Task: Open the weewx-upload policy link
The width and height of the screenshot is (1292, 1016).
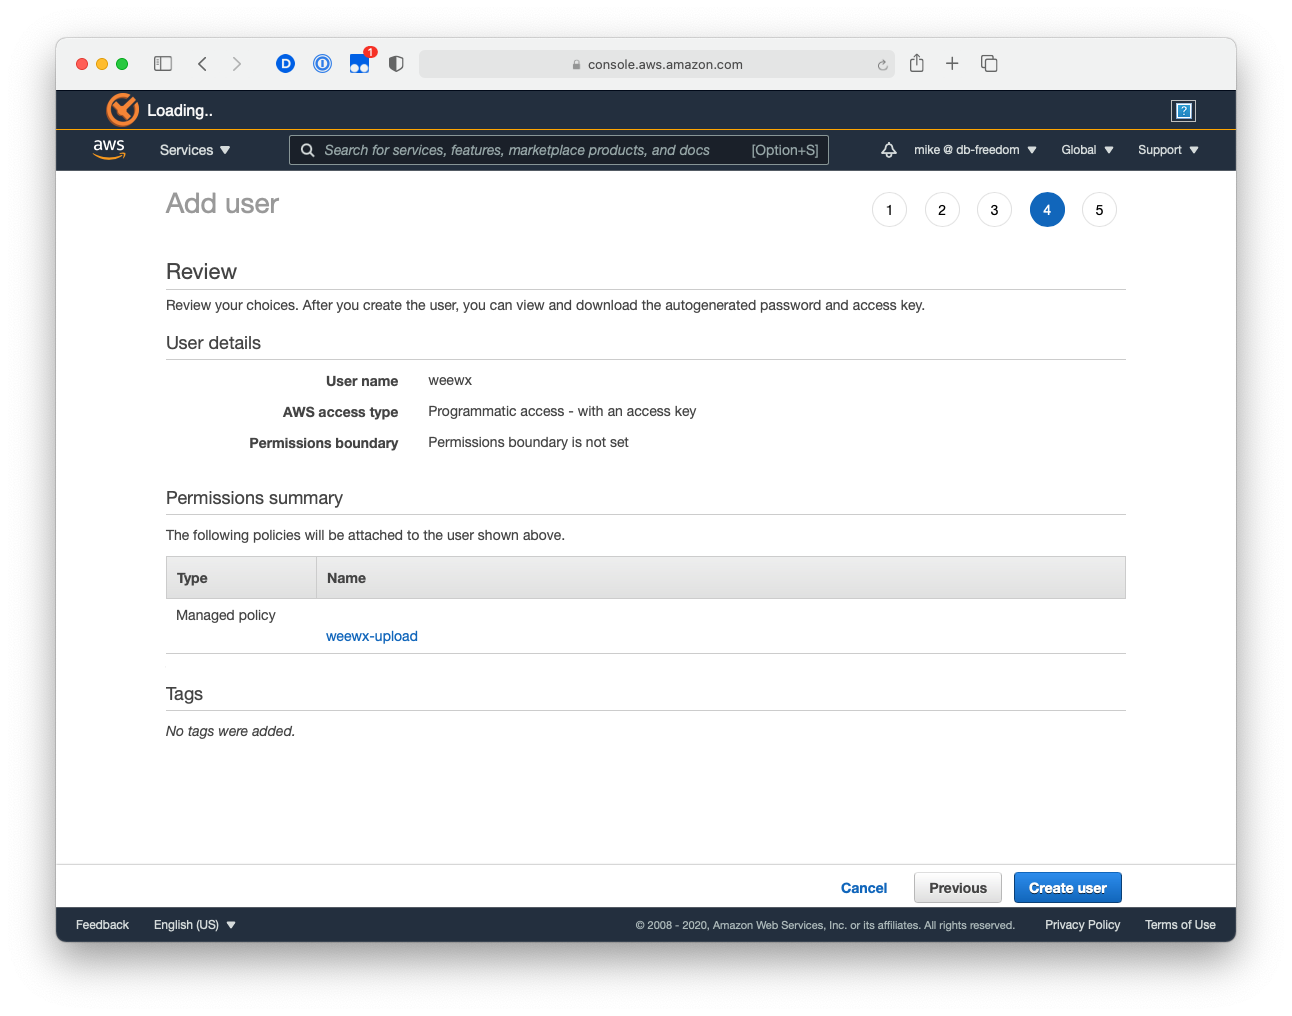Action: (372, 636)
